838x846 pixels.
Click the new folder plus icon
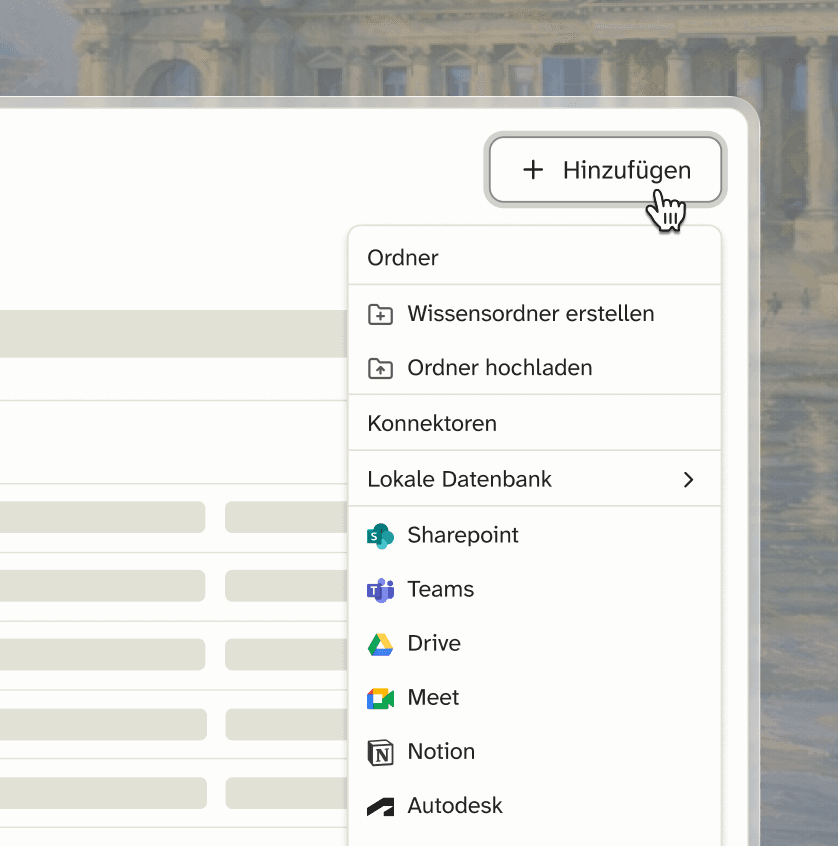pyautogui.click(x=380, y=314)
